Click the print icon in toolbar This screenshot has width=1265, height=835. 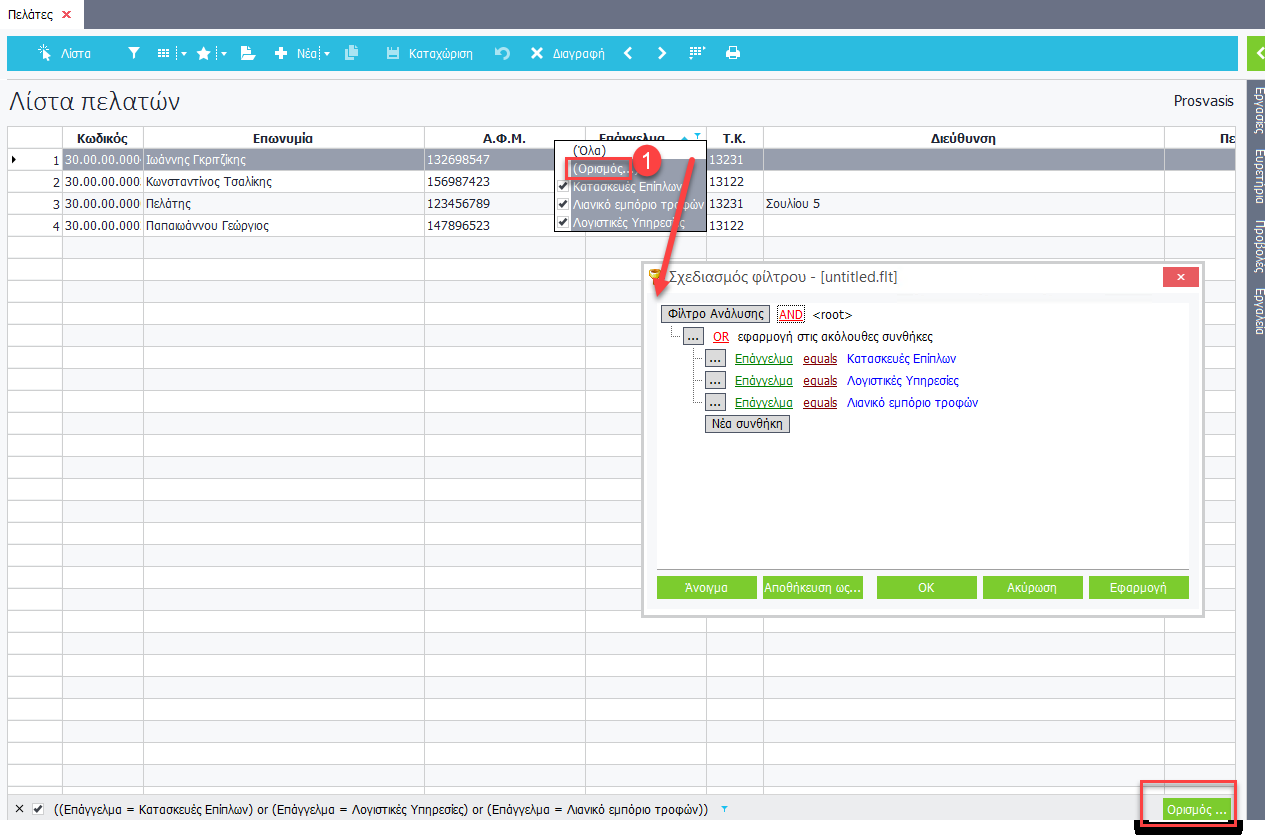pyautogui.click(x=733, y=53)
